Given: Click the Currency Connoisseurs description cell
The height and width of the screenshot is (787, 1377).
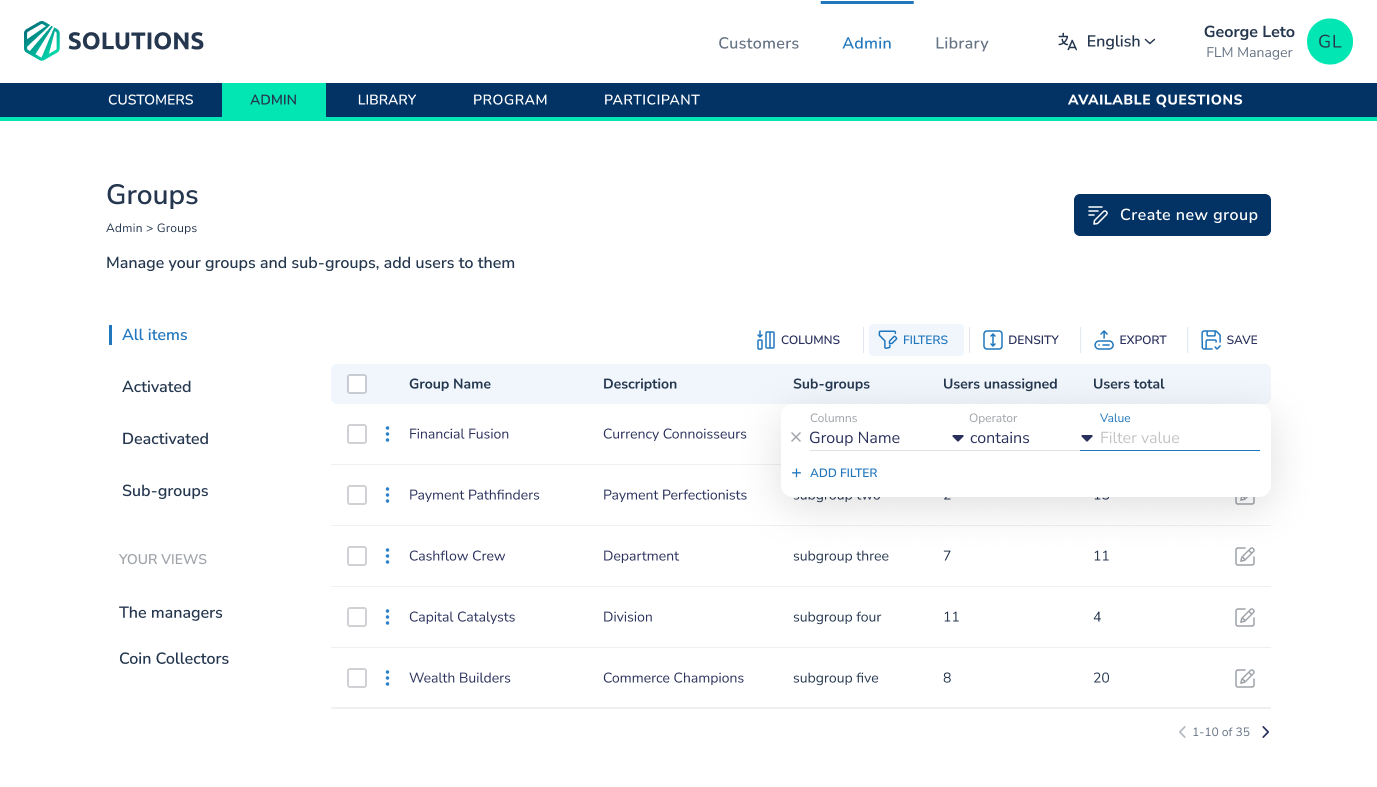Looking at the screenshot, I should pos(675,434).
